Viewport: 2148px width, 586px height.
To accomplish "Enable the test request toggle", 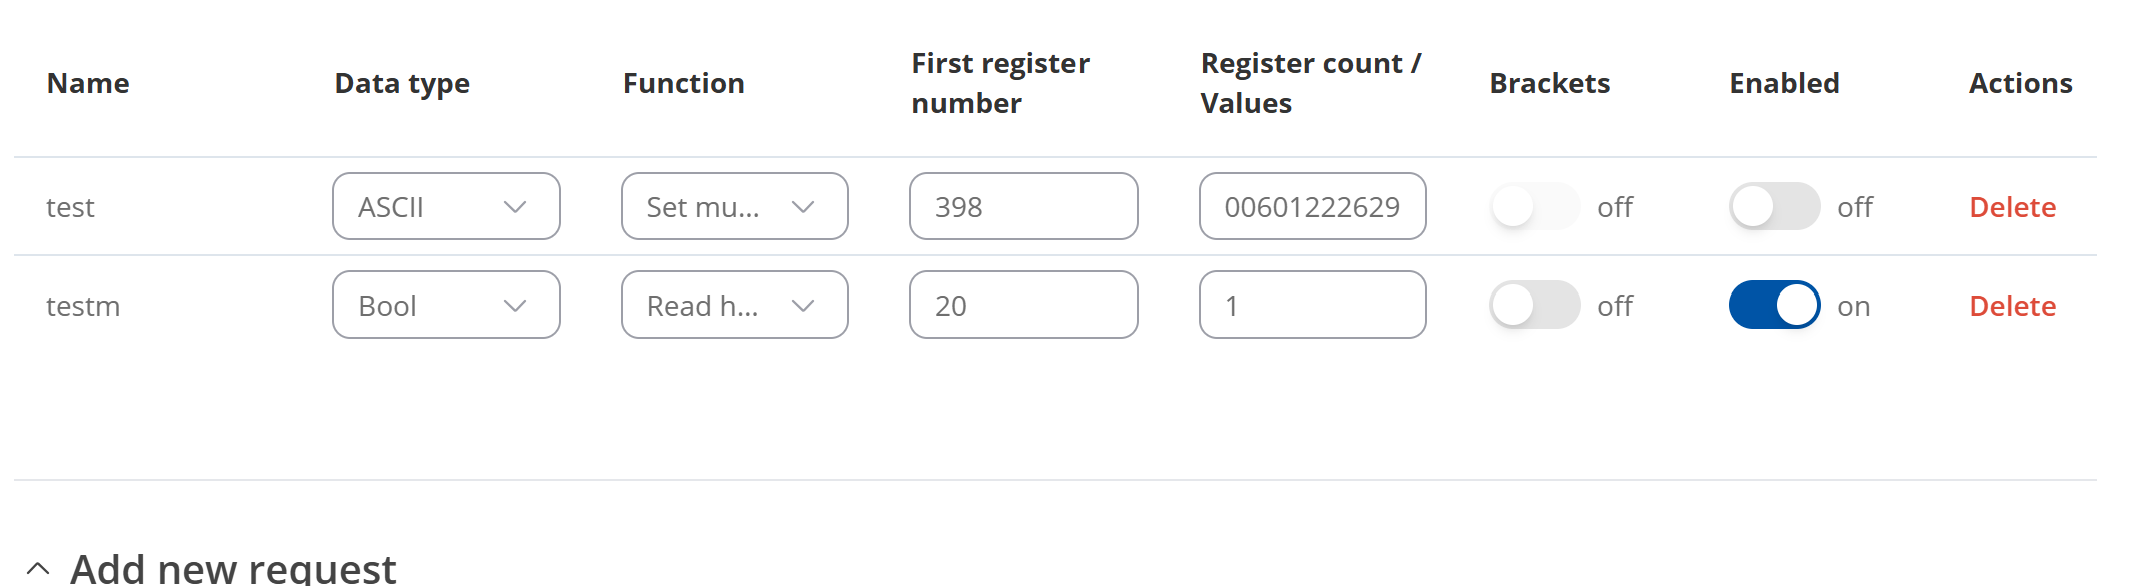I will click(x=1774, y=206).
